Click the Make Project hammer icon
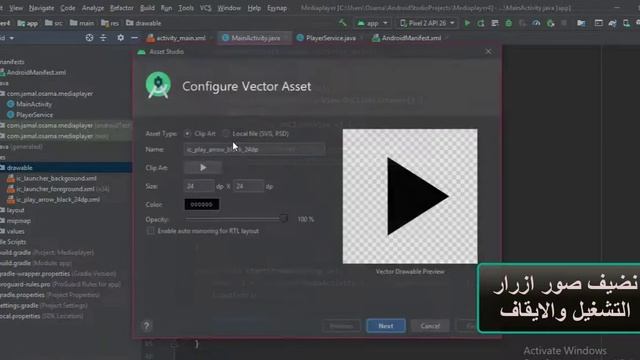This screenshot has width=640, height=360. (343, 23)
